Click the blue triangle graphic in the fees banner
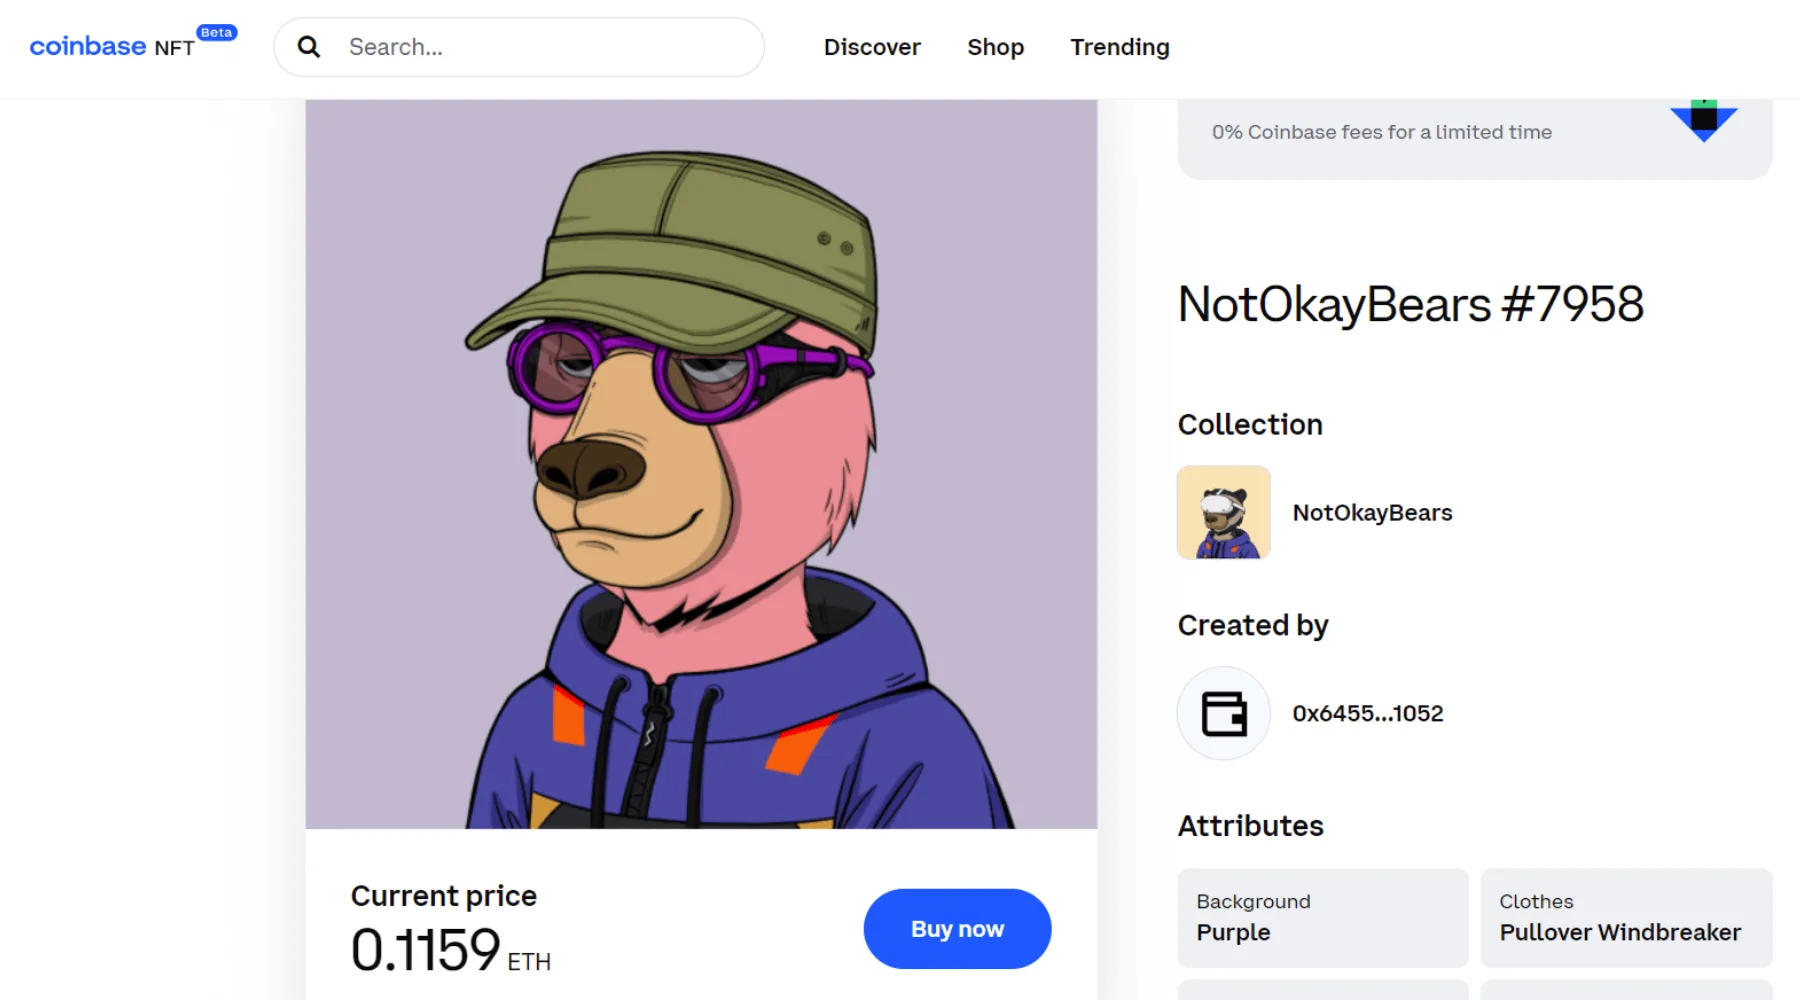Image resolution: width=1800 pixels, height=1000 pixels. 1703,120
